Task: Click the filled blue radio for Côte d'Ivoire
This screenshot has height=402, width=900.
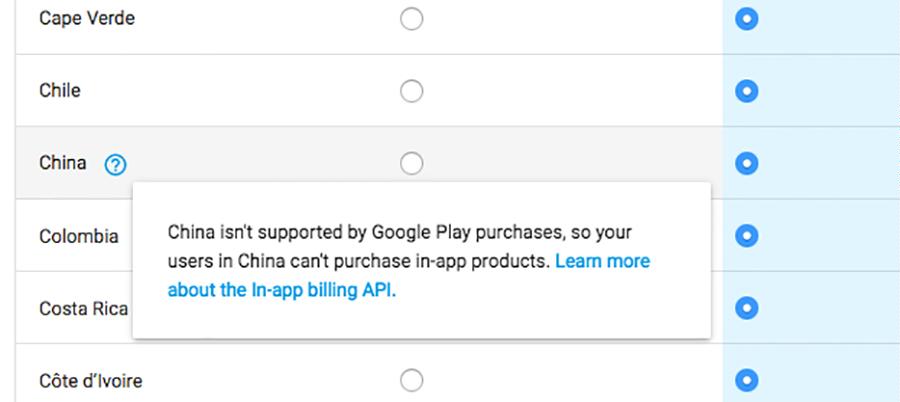Action: point(747,381)
